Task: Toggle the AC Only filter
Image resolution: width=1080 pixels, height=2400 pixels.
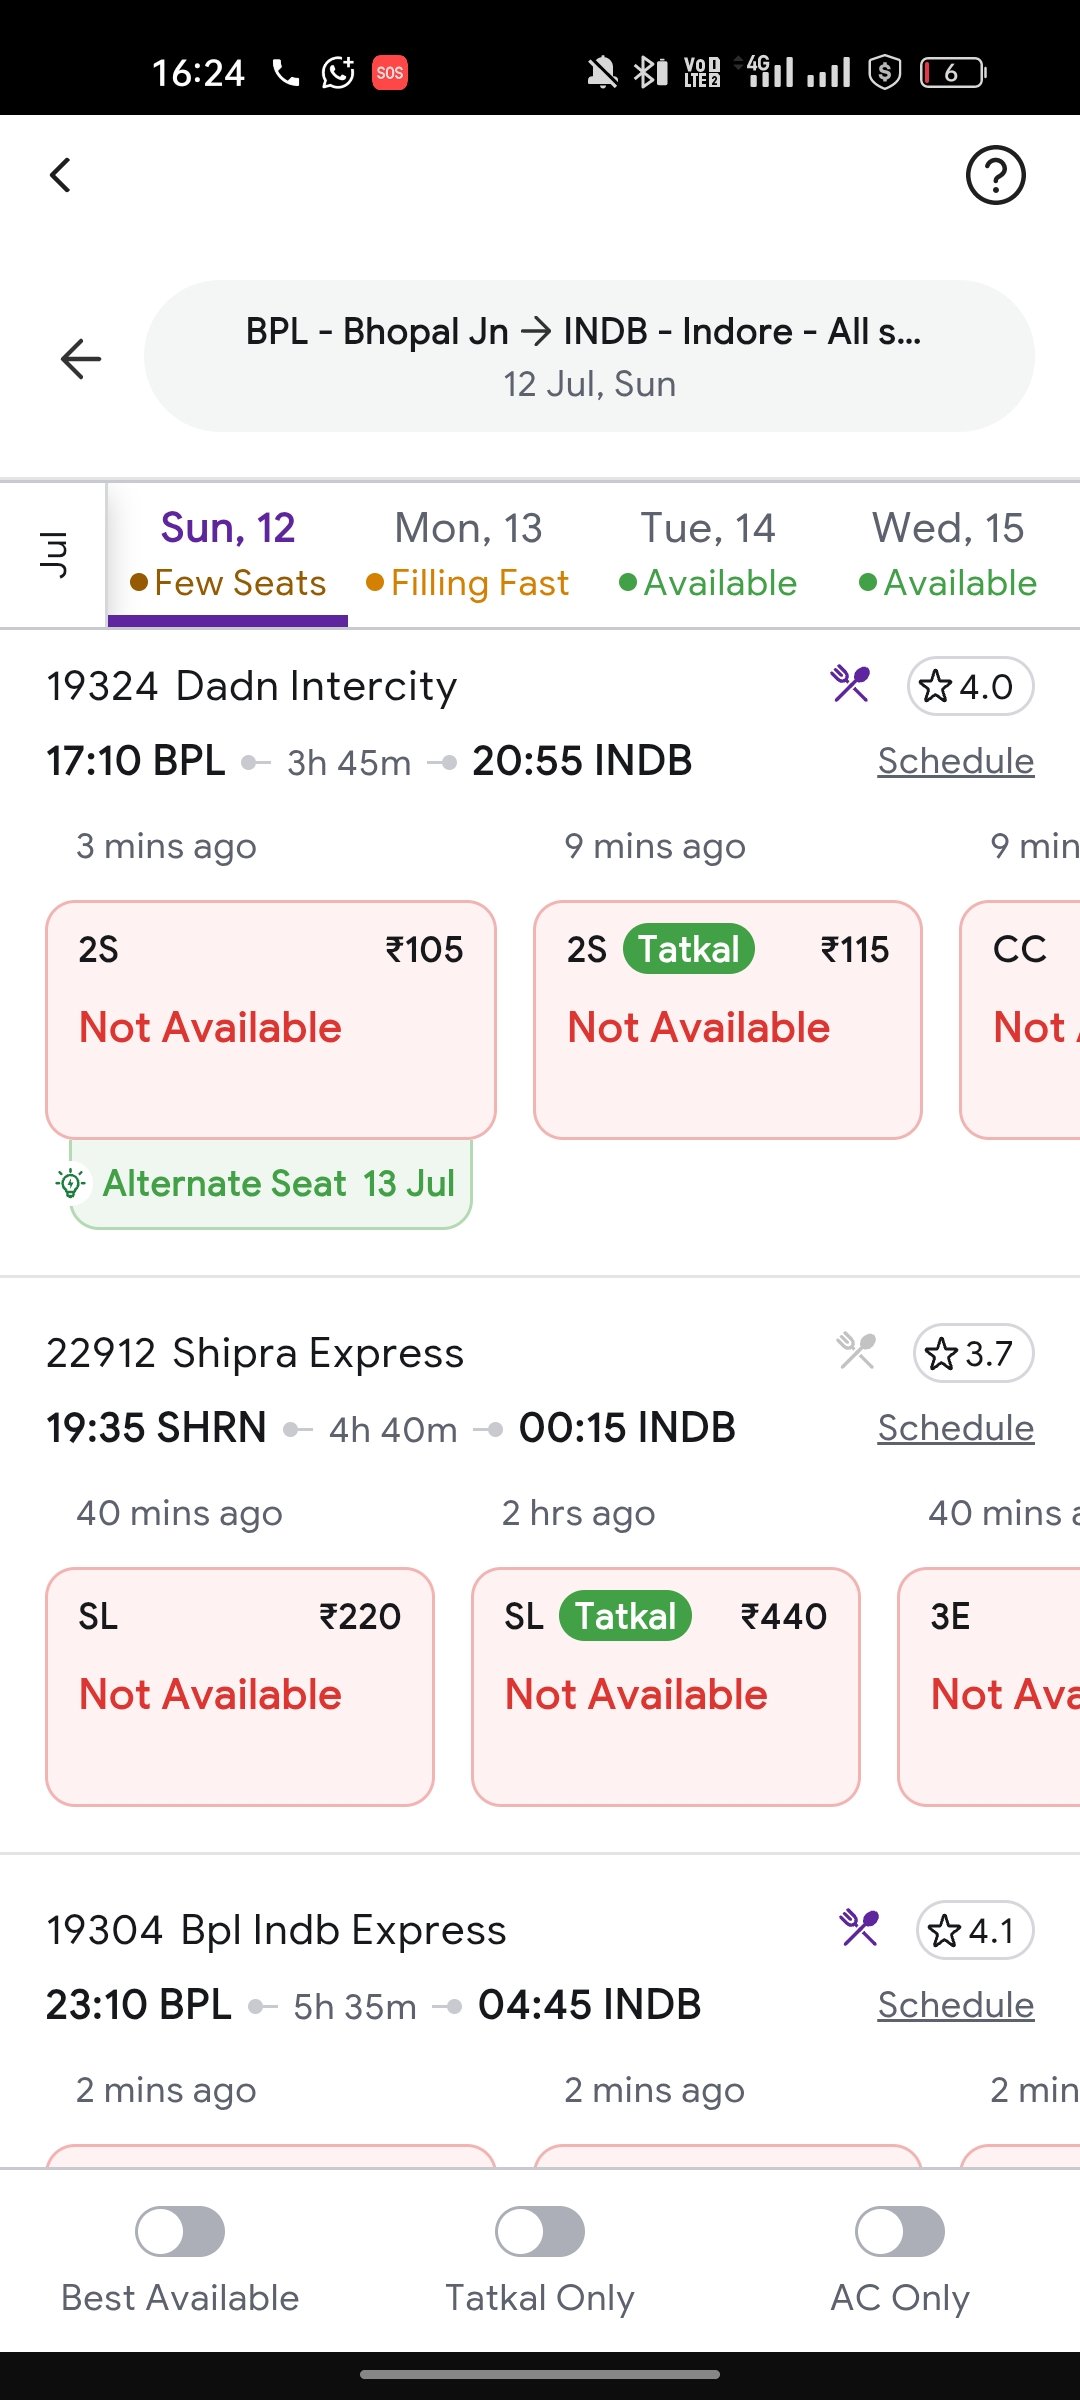Action: tap(900, 2231)
